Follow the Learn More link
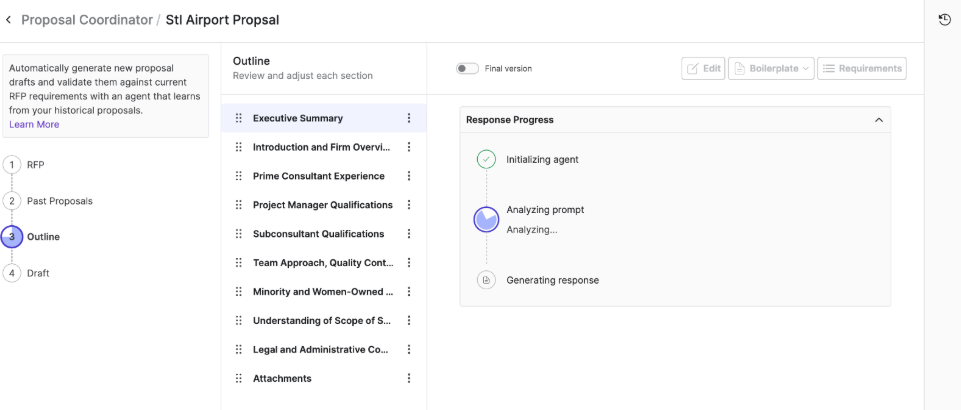Screen dimensions: 961x410 point(34,124)
